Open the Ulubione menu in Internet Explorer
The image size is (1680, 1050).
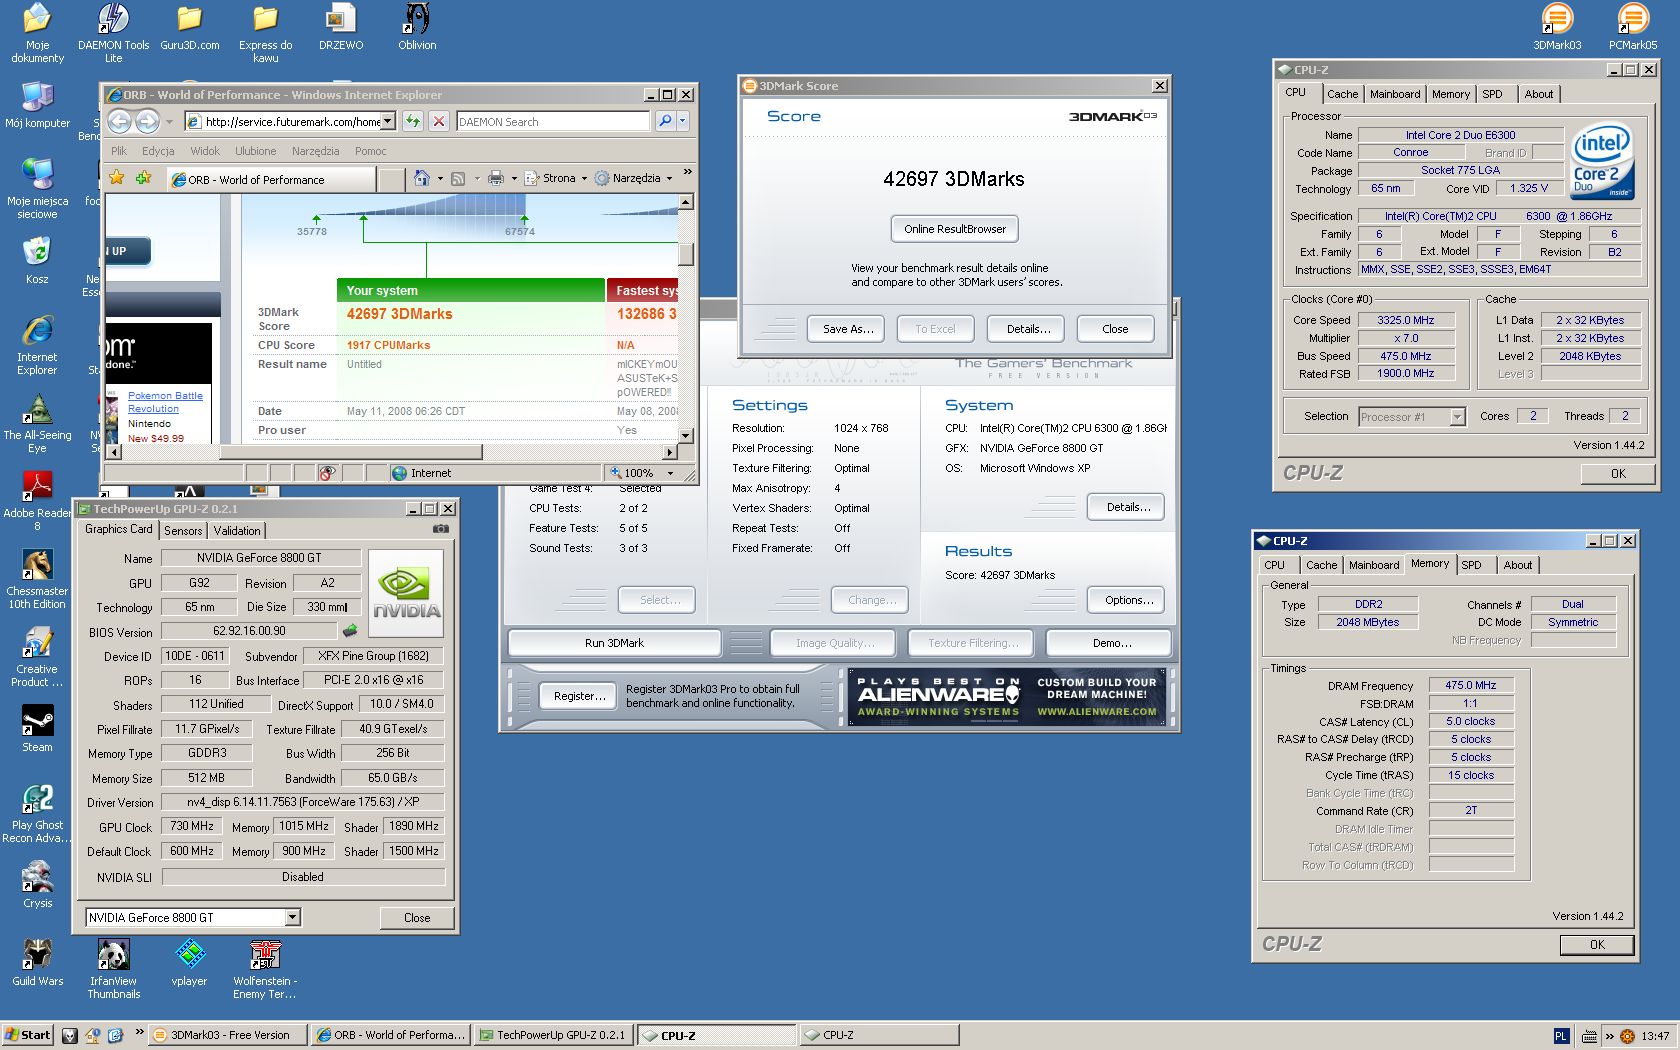tap(256, 151)
